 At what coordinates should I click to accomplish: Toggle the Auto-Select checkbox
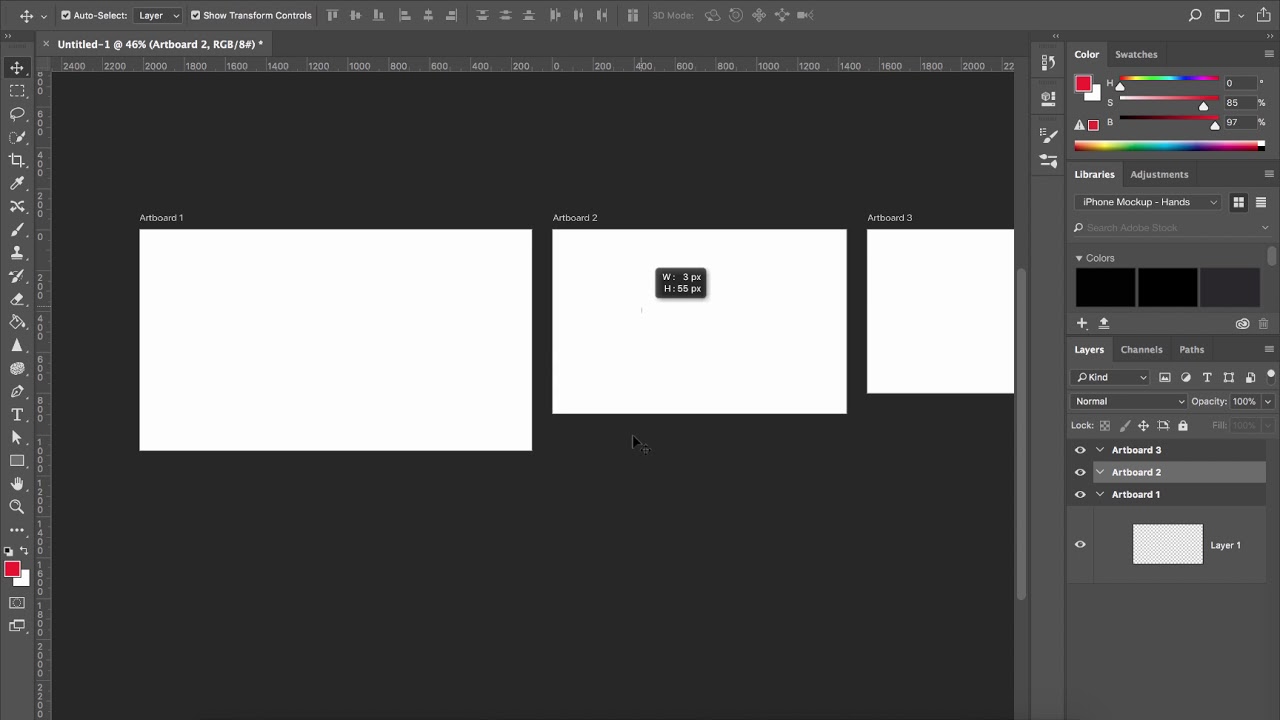66,15
